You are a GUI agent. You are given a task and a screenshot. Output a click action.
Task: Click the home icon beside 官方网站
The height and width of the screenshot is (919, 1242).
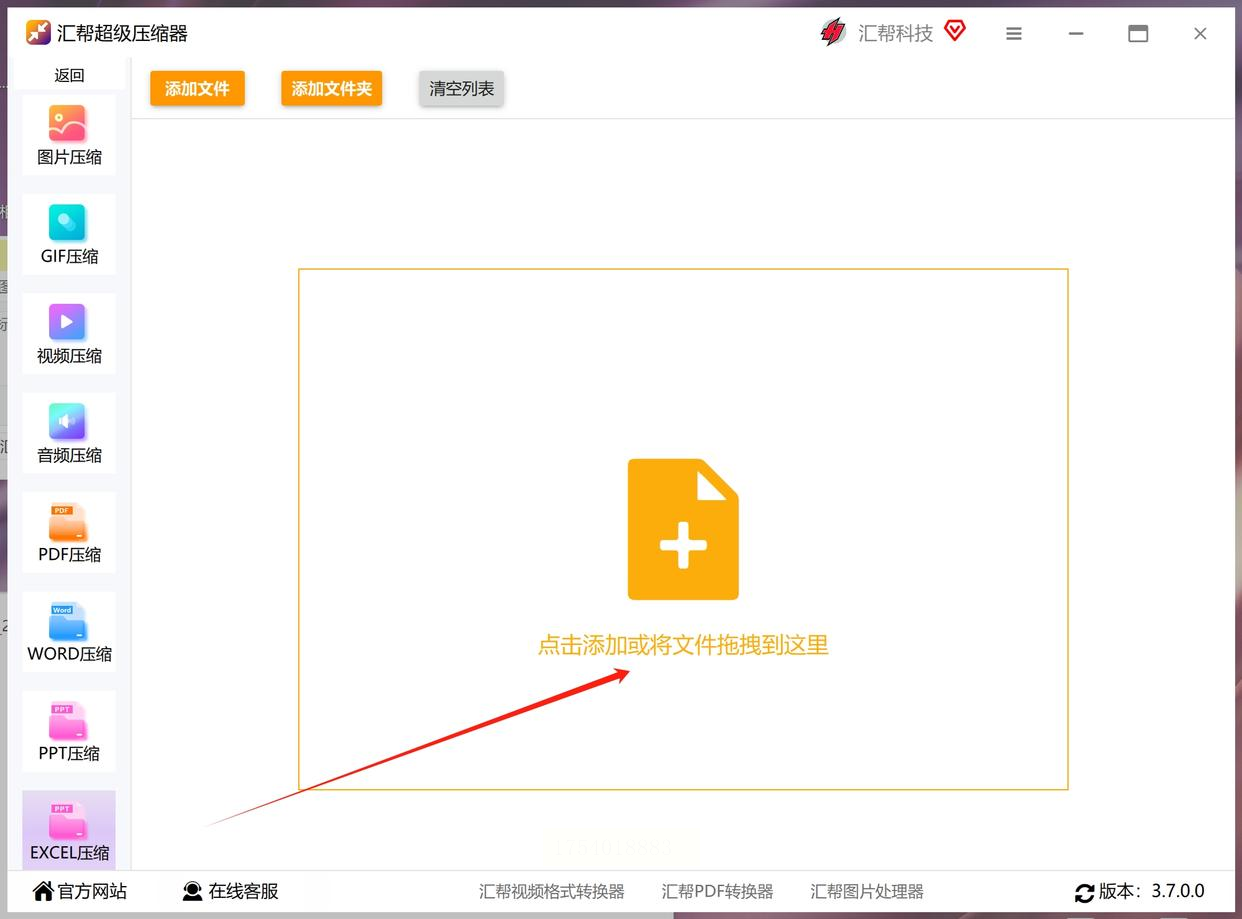point(43,891)
